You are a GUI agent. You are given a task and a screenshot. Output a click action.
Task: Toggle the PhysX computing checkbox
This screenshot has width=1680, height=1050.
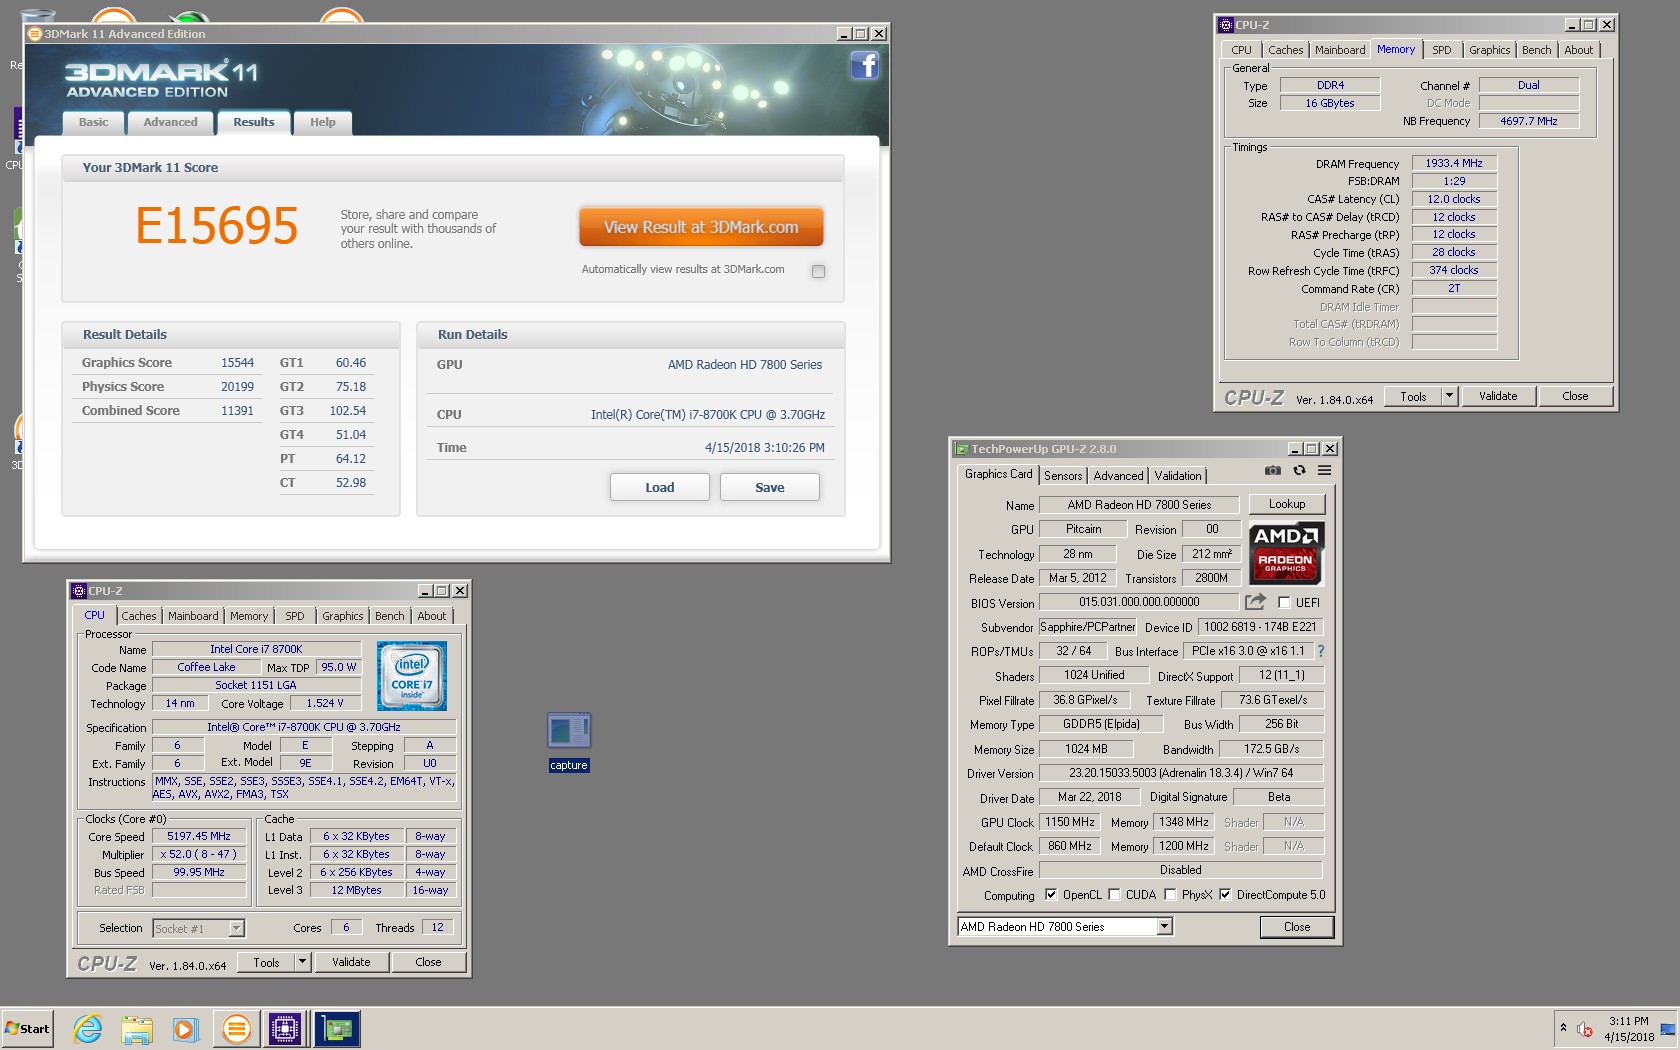1170,895
